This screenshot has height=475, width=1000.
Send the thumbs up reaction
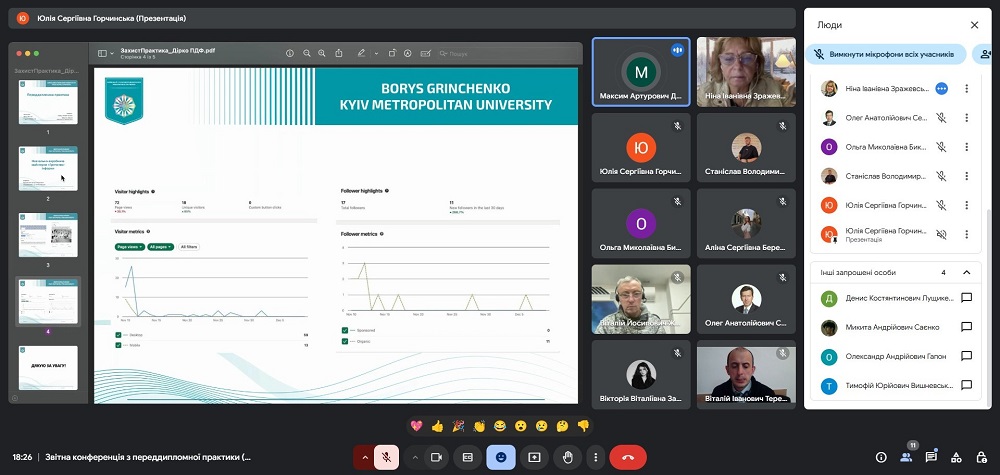click(437, 426)
